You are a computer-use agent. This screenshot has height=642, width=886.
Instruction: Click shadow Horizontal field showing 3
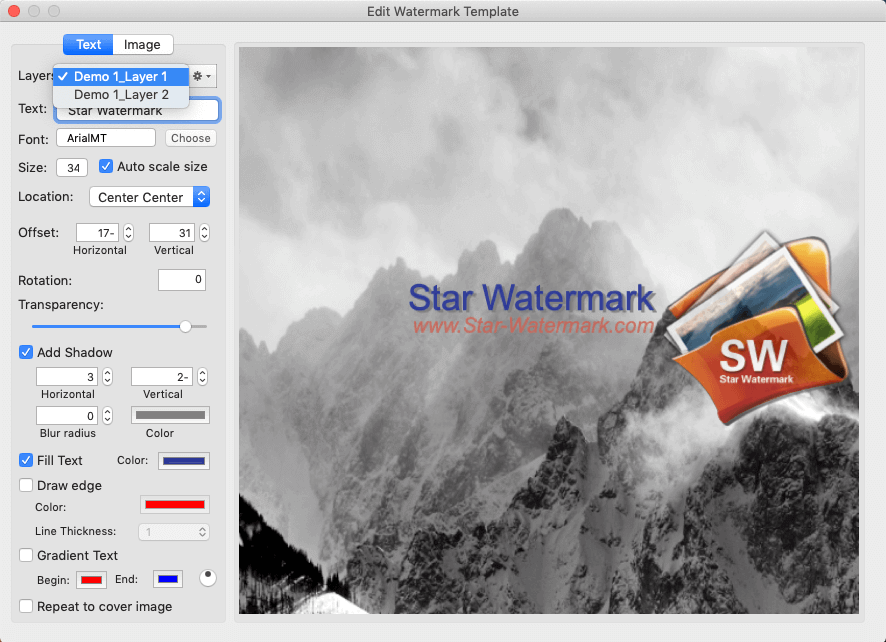coord(67,377)
